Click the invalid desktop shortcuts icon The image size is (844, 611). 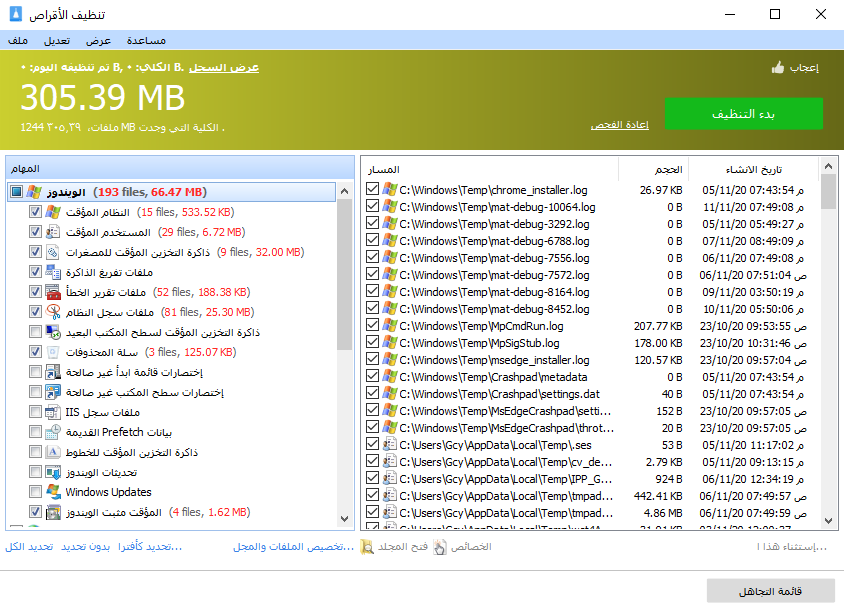click(53, 392)
